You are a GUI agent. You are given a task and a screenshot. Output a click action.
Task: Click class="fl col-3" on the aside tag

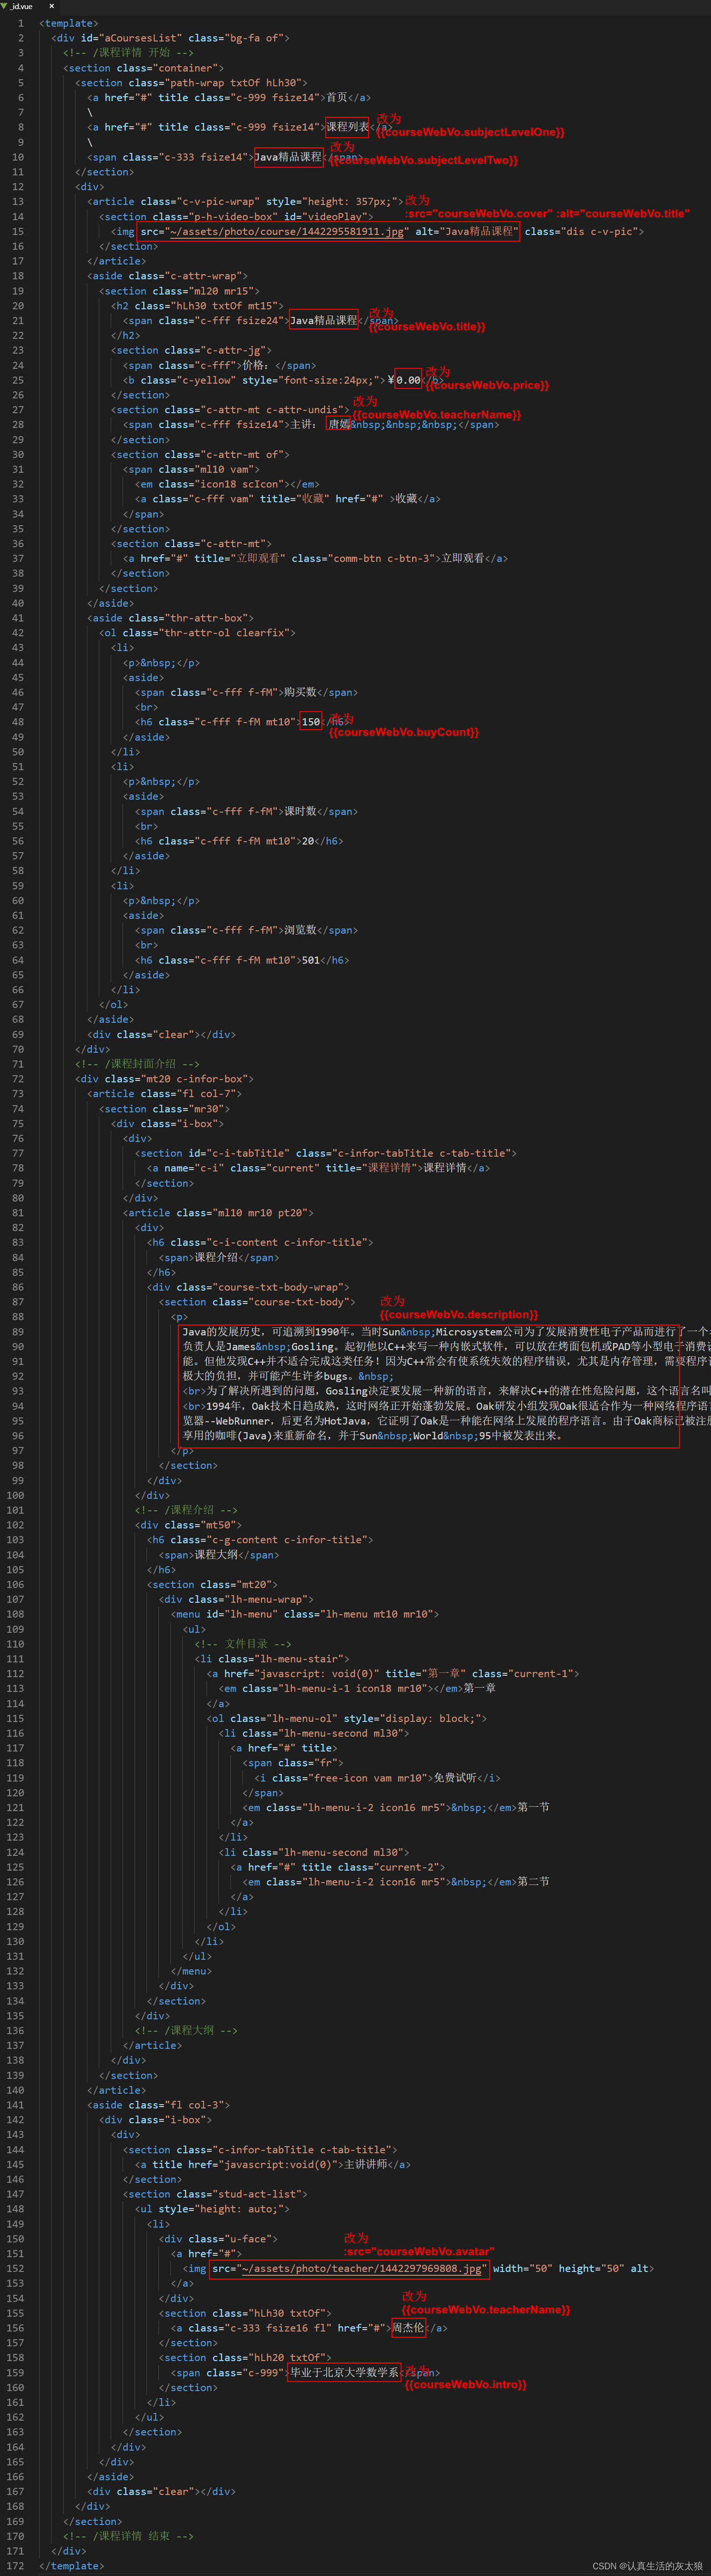[176, 2105]
